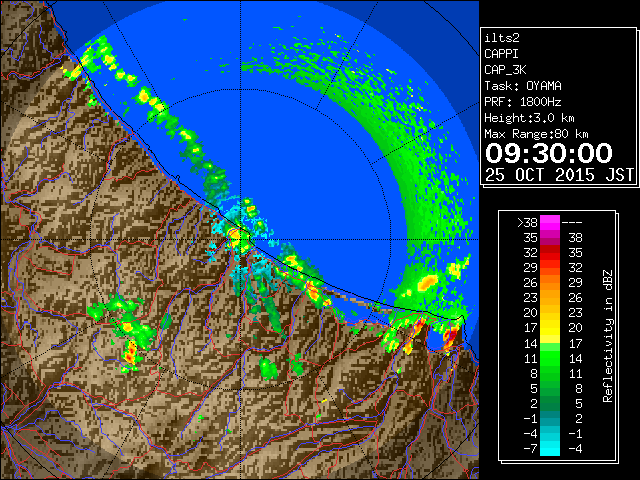The image size is (640, 480).
Task: Pick the cyan swatch beside '-7'
Action: [x=550, y=448]
